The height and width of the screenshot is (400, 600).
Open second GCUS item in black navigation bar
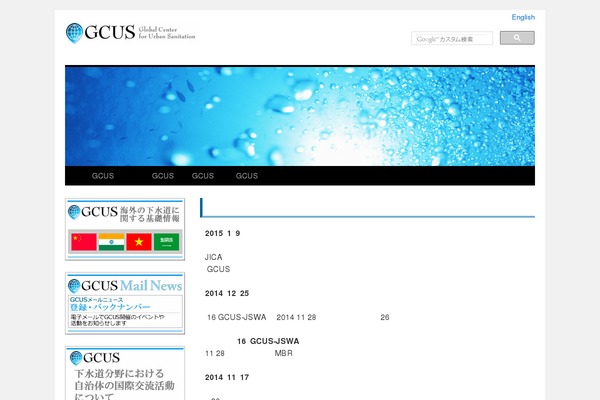coord(163,176)
